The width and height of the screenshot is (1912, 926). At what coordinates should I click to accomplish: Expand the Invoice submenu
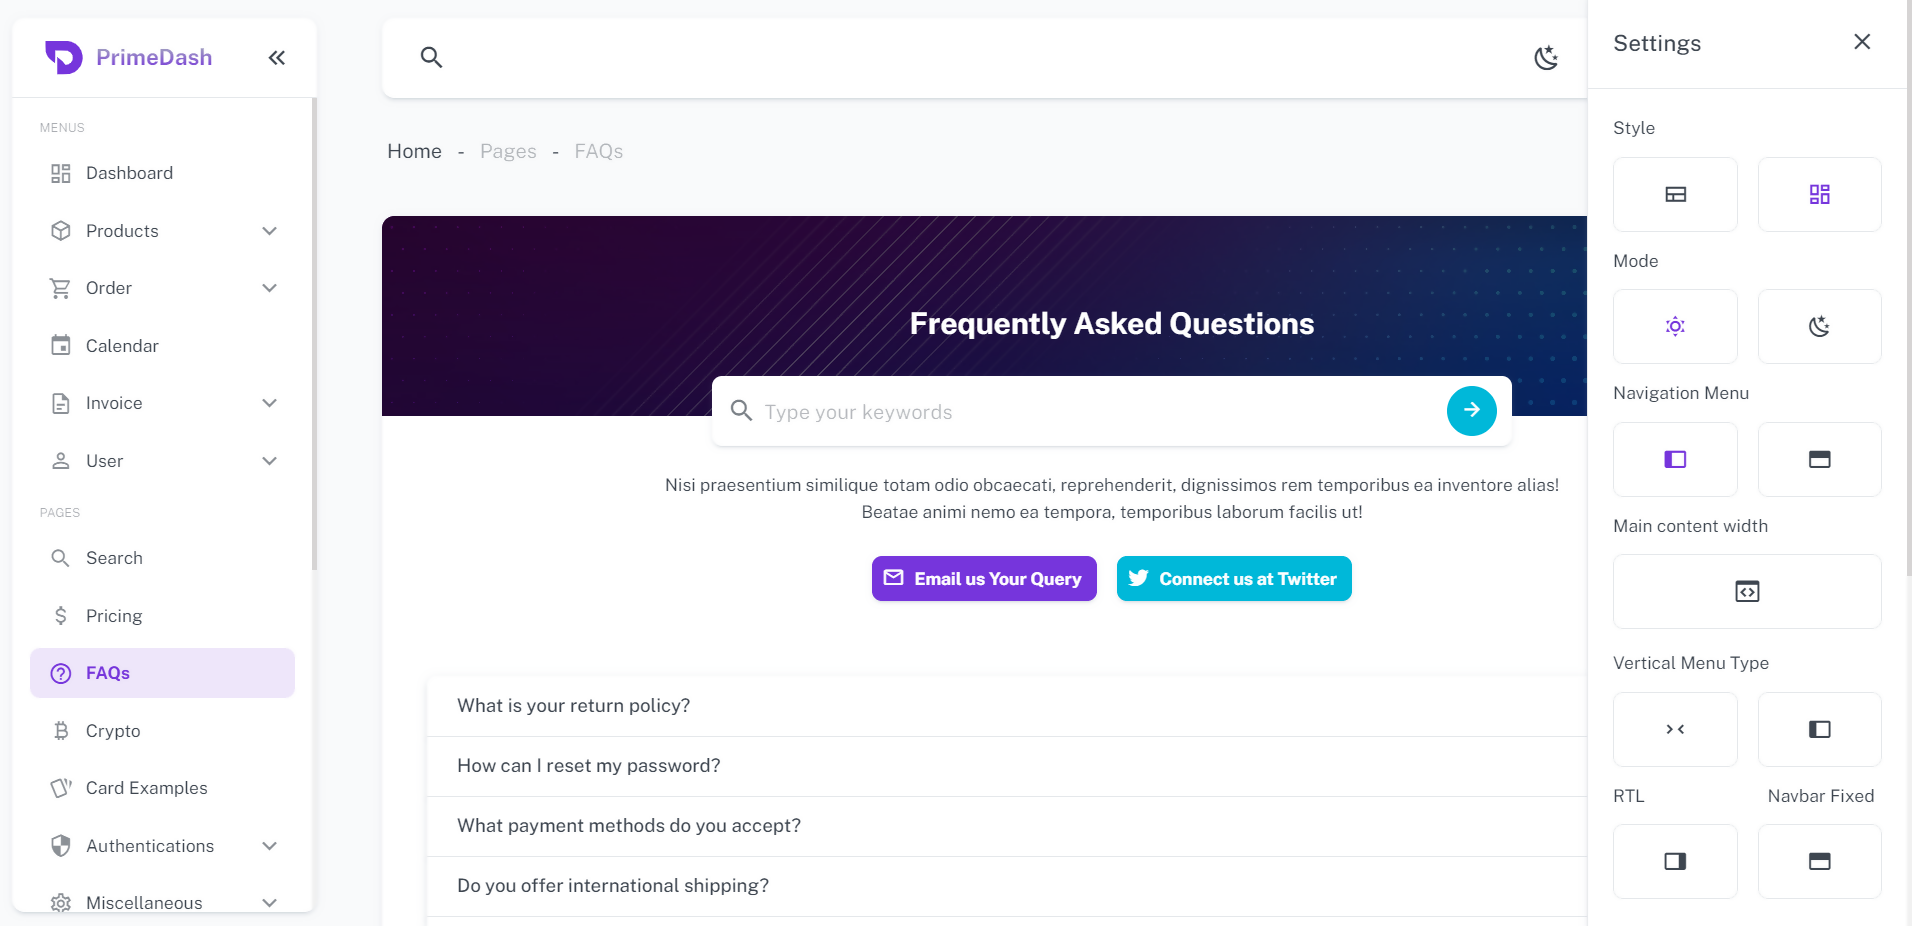coord(269,403)
